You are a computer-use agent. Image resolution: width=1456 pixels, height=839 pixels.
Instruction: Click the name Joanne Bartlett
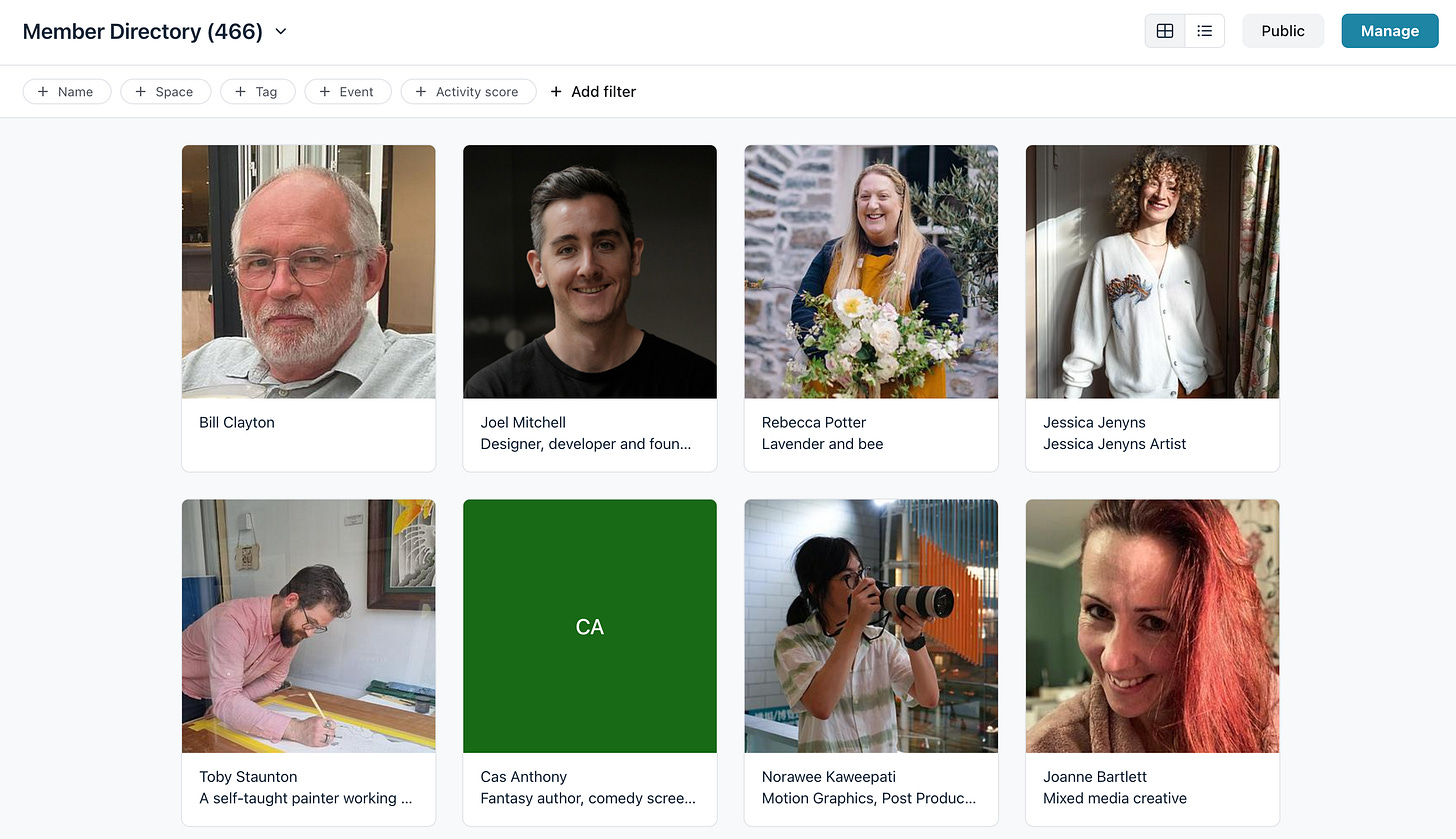tap(1095, 777)
